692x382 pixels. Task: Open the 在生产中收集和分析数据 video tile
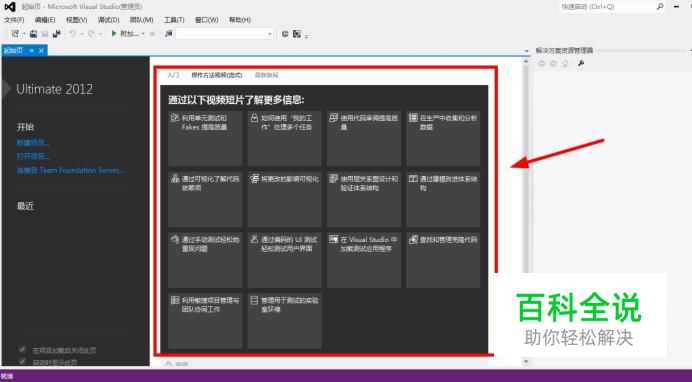coord(444,138)
